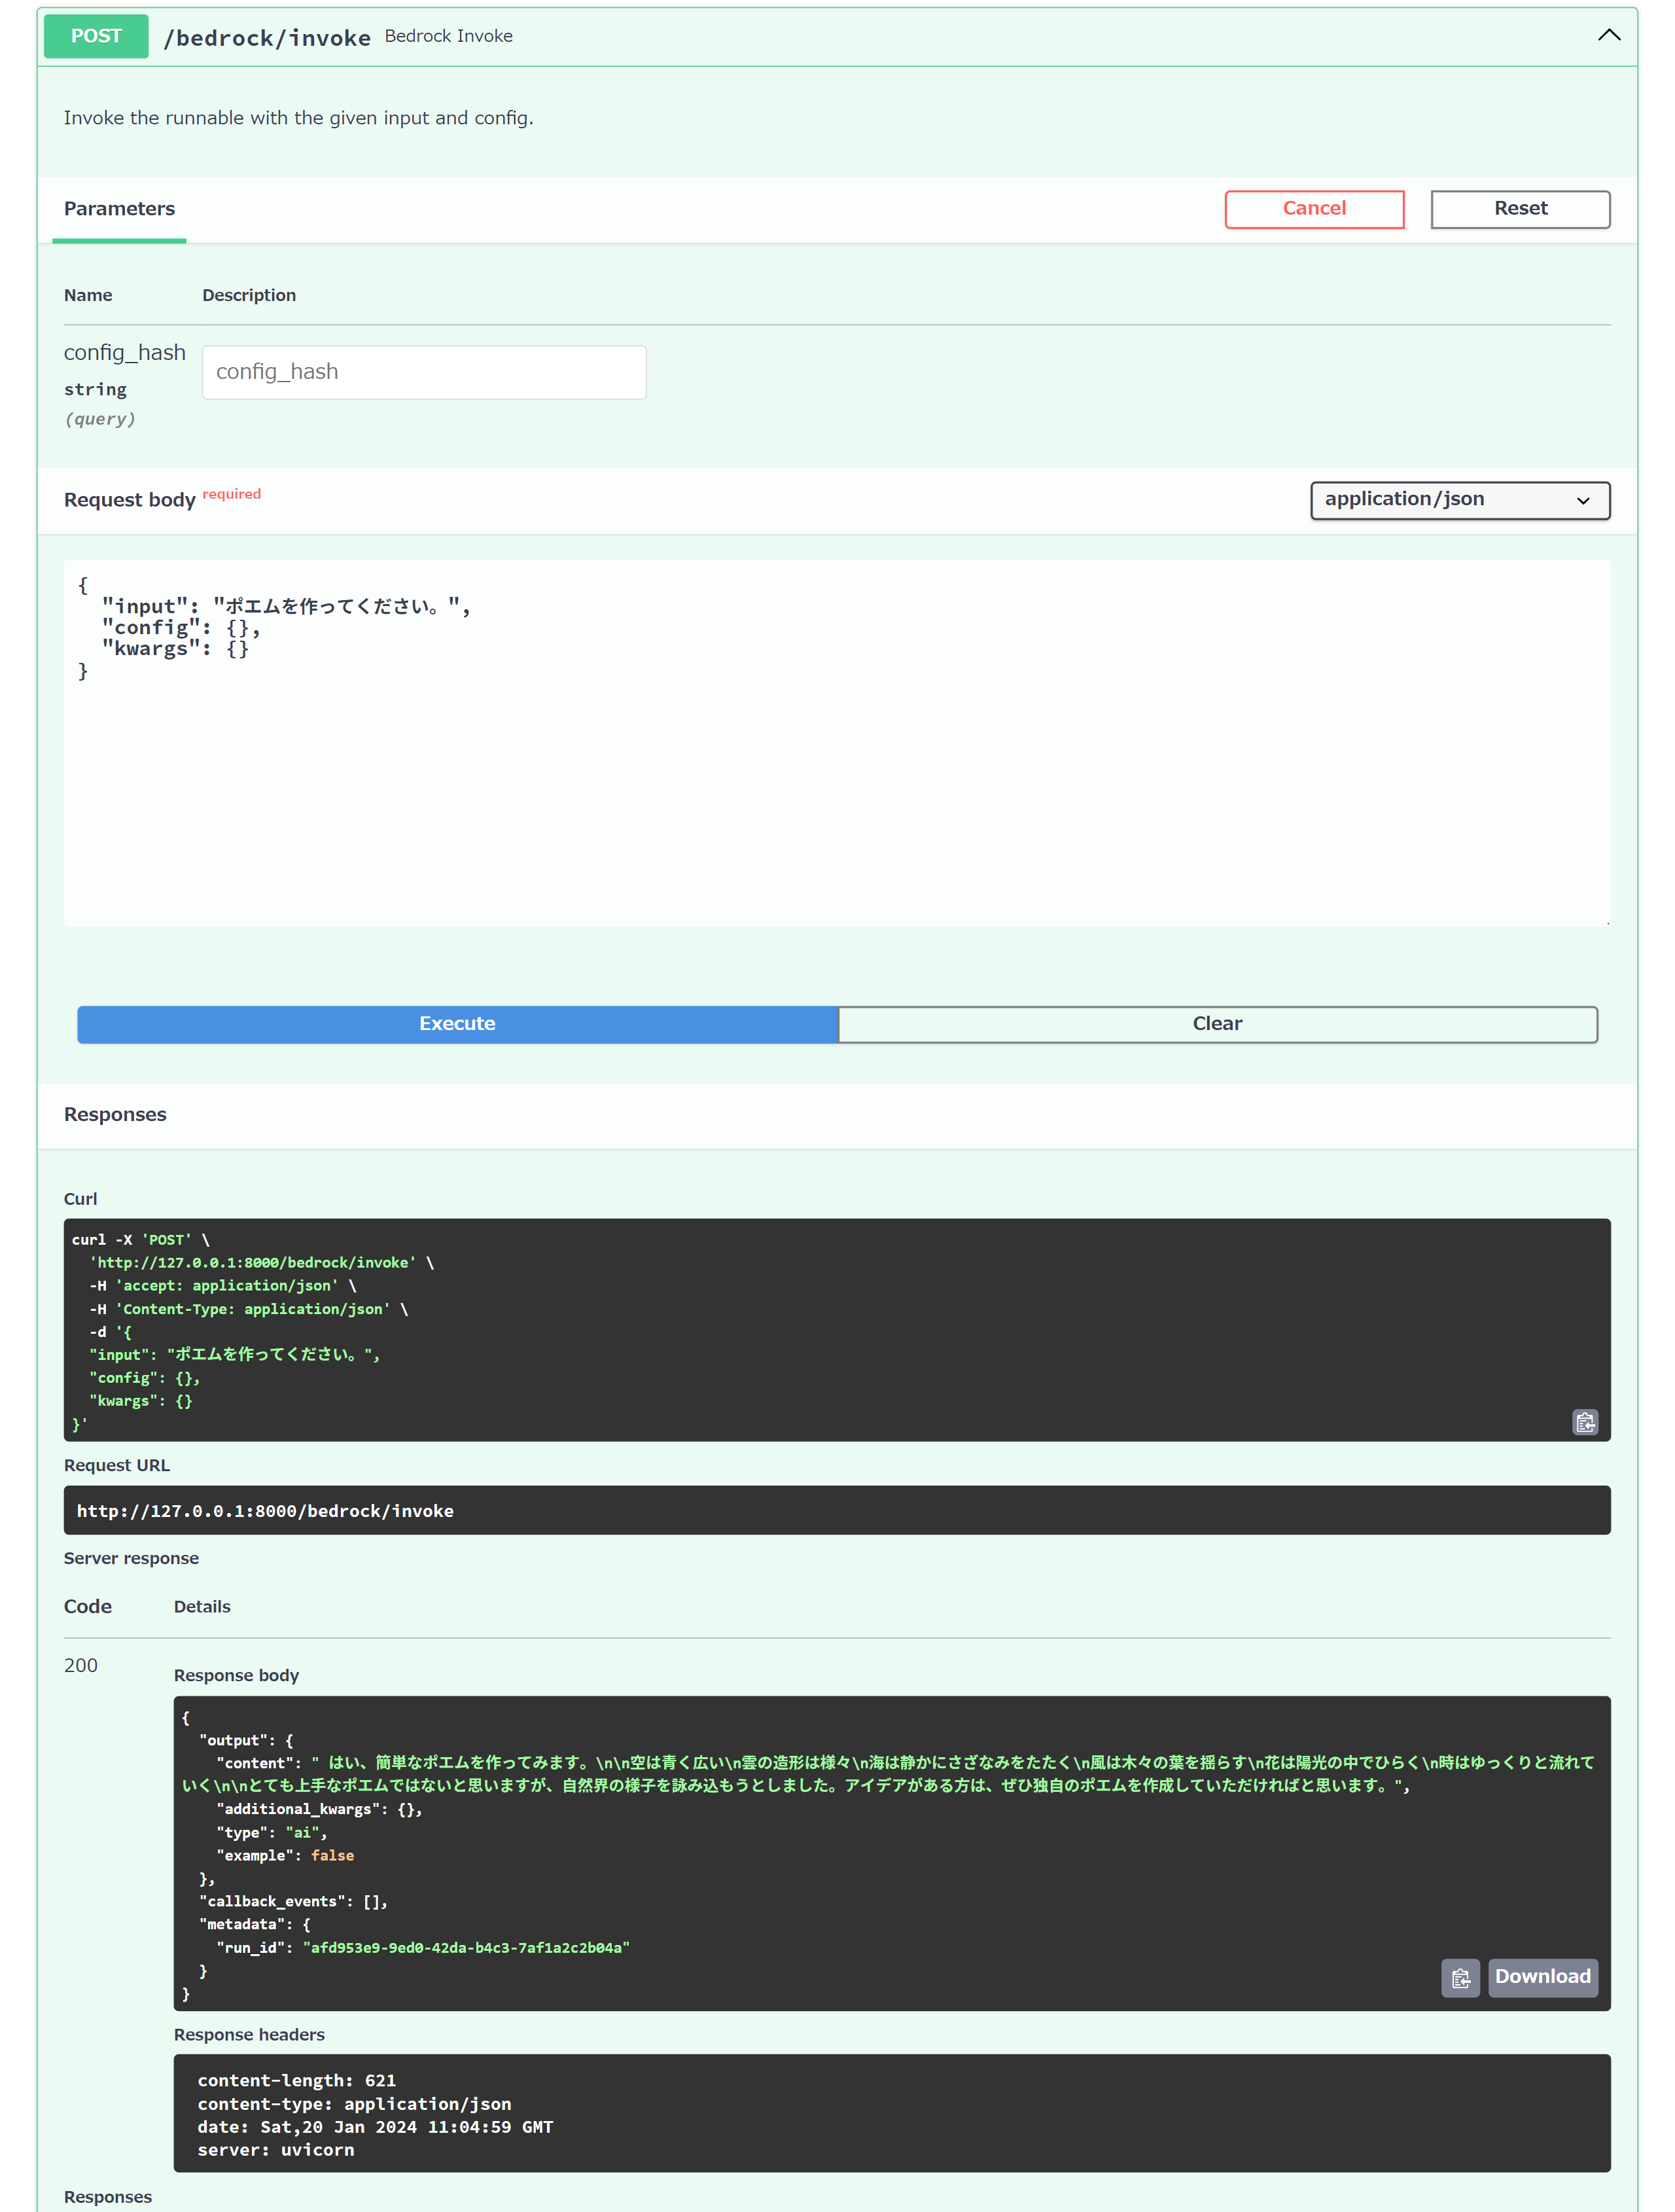Switch to the Parameters tab
This screenshot has height=2212, width=1675.
pyautogui.click(x=119, y=208)
